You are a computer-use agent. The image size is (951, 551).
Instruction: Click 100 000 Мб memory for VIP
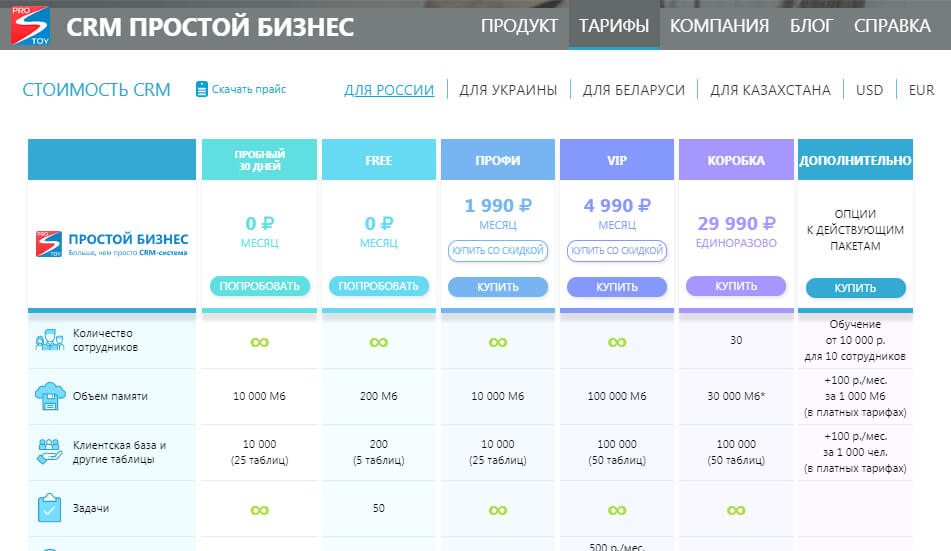tap(617, 396)
